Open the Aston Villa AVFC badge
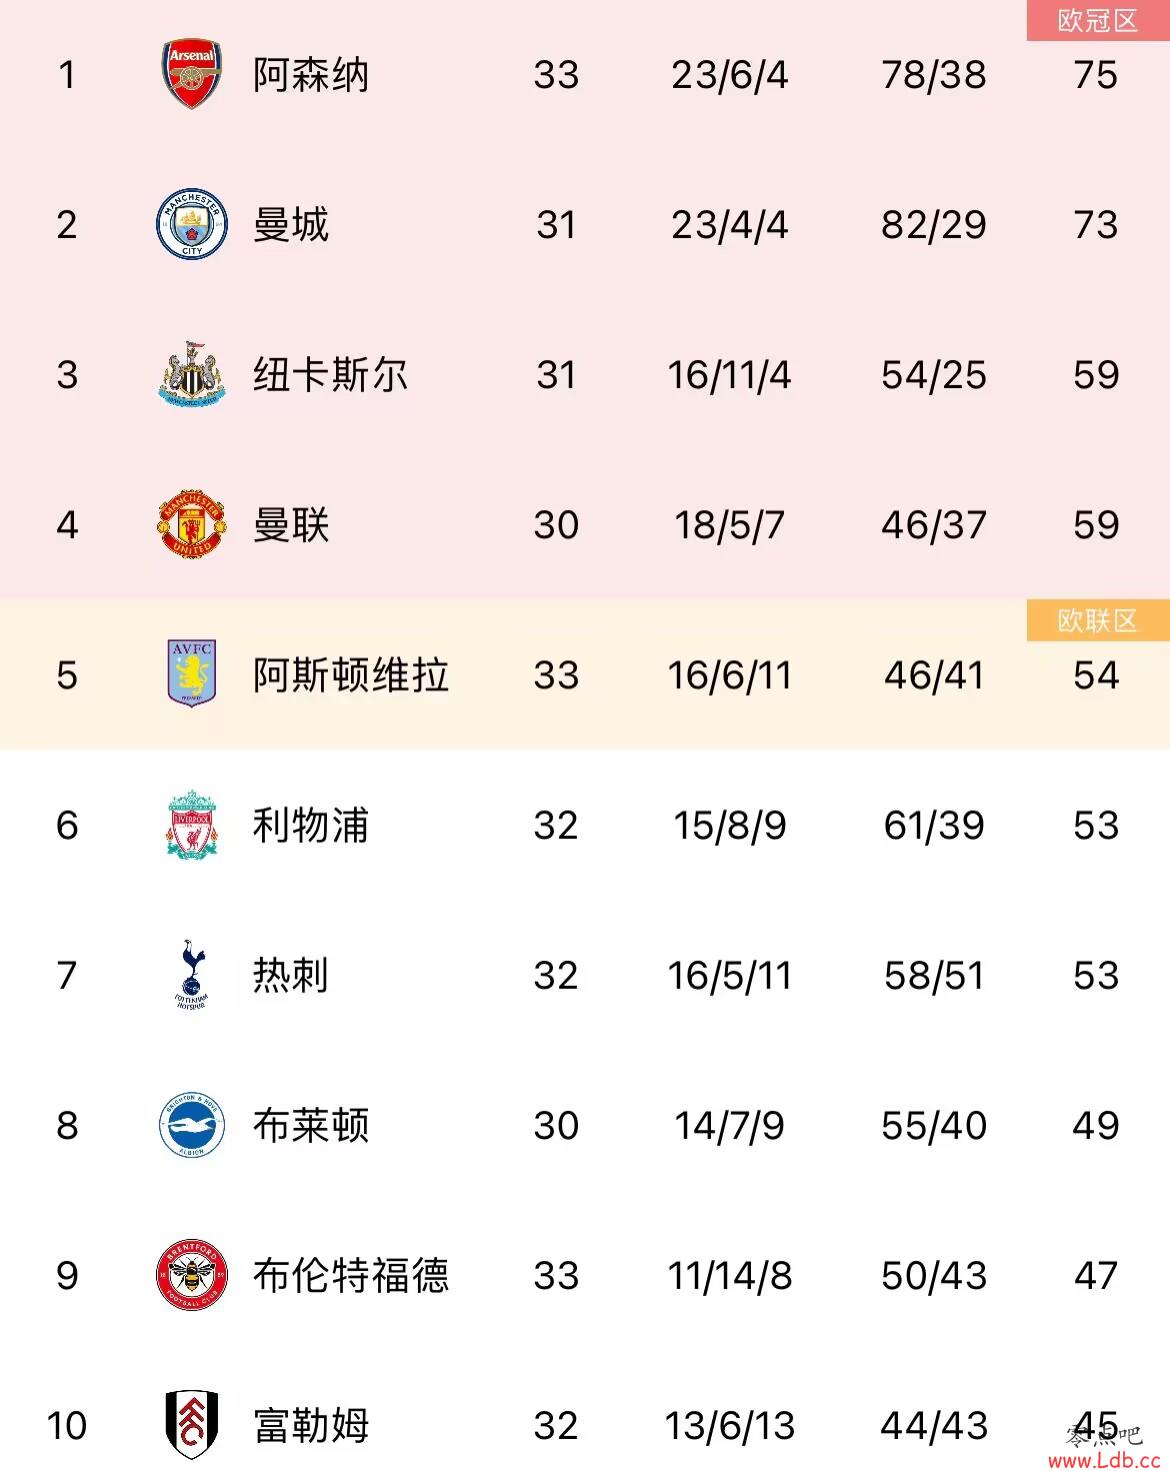 click(x=192, y=675)
